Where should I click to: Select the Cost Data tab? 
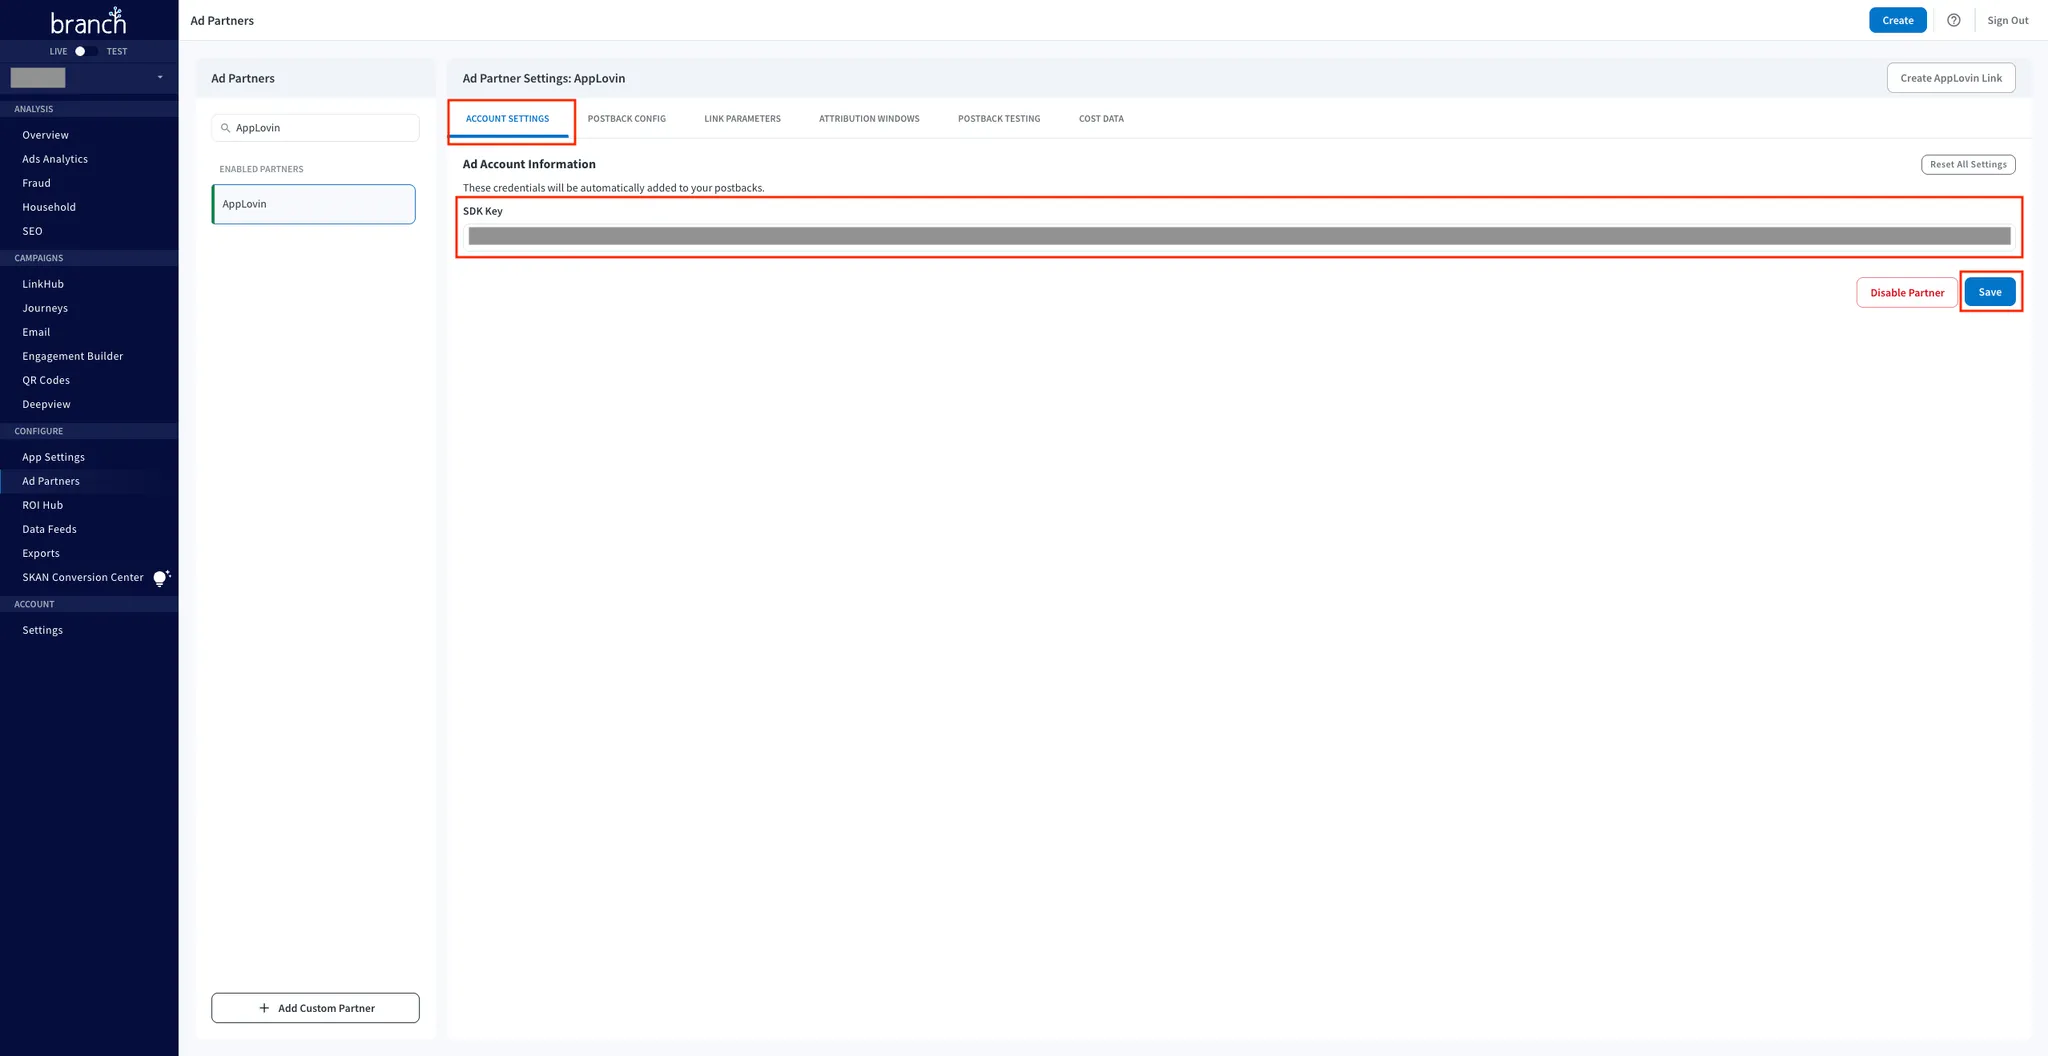click(x=1101, y=119)
